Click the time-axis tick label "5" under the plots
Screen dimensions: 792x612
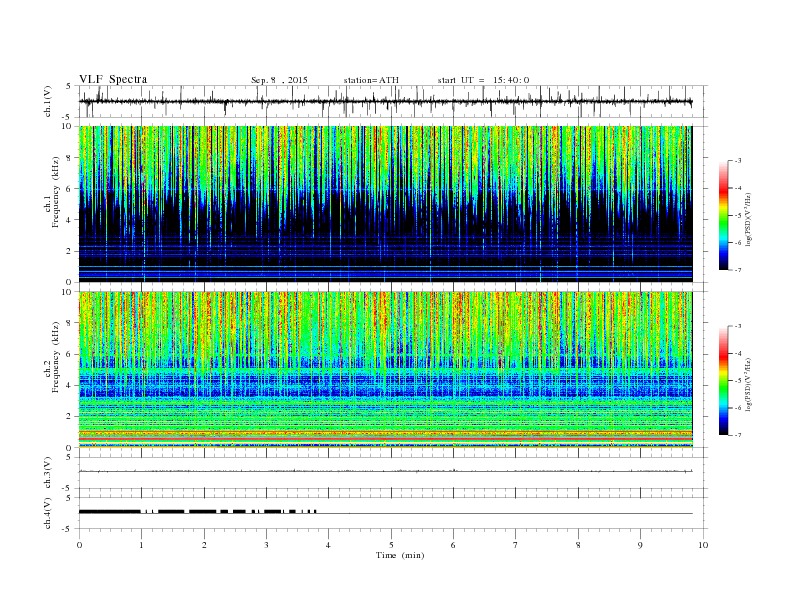pos(391,545)
